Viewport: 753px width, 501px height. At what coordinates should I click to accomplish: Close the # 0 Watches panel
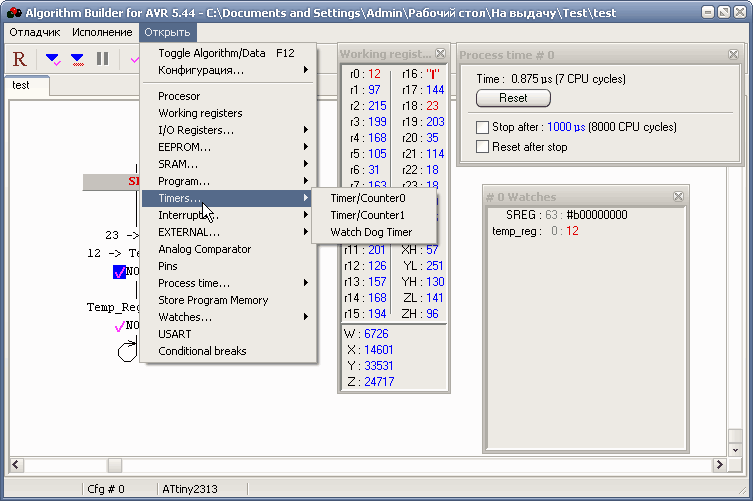pos(678,197)
